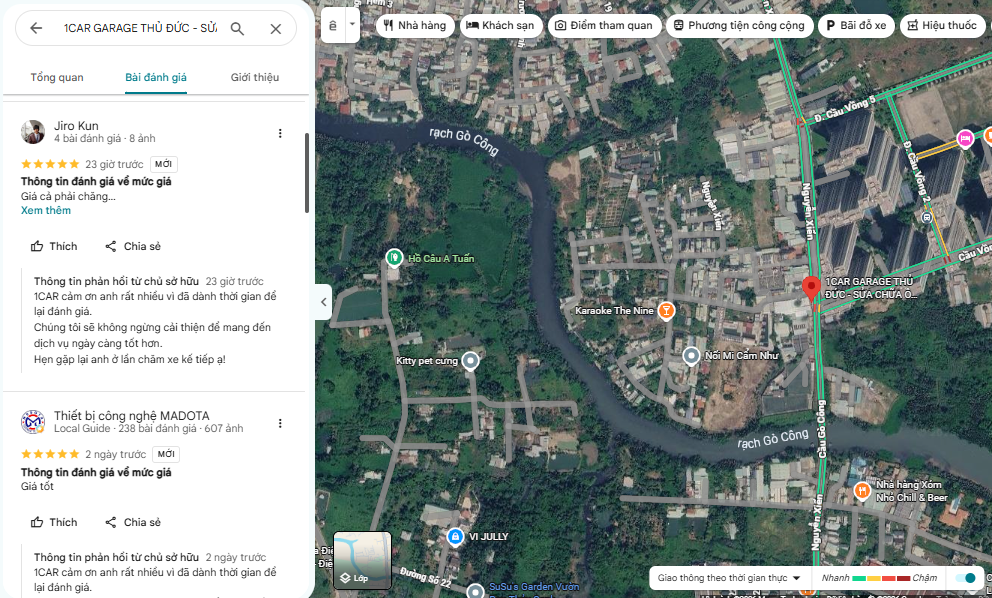This screenshot has width=992, height=598.
Task: Filter map by Hiệu thuốc
Action: coord(942,25)
